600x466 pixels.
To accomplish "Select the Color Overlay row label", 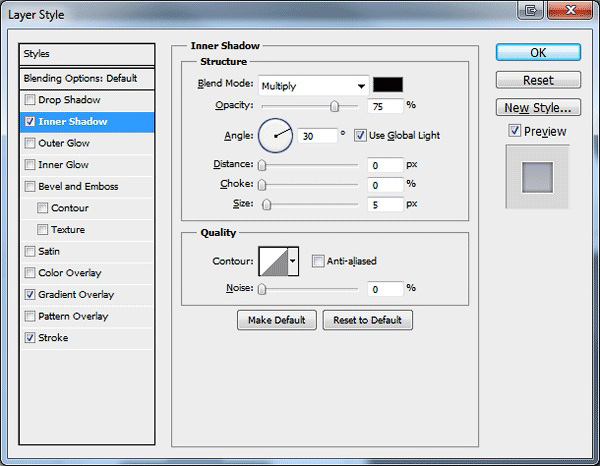I will (x=70, y=273).
